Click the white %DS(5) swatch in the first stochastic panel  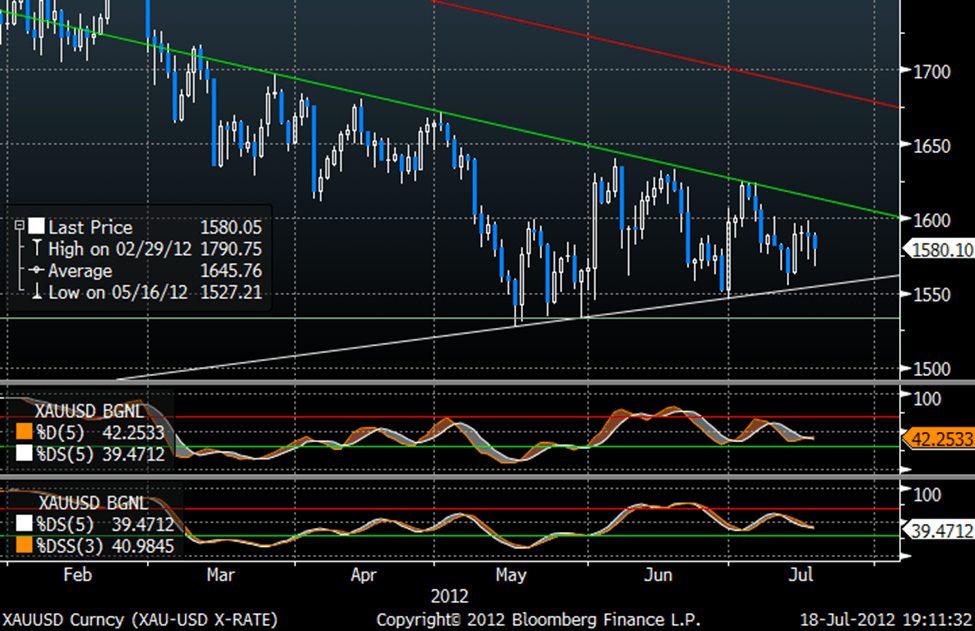24,453
